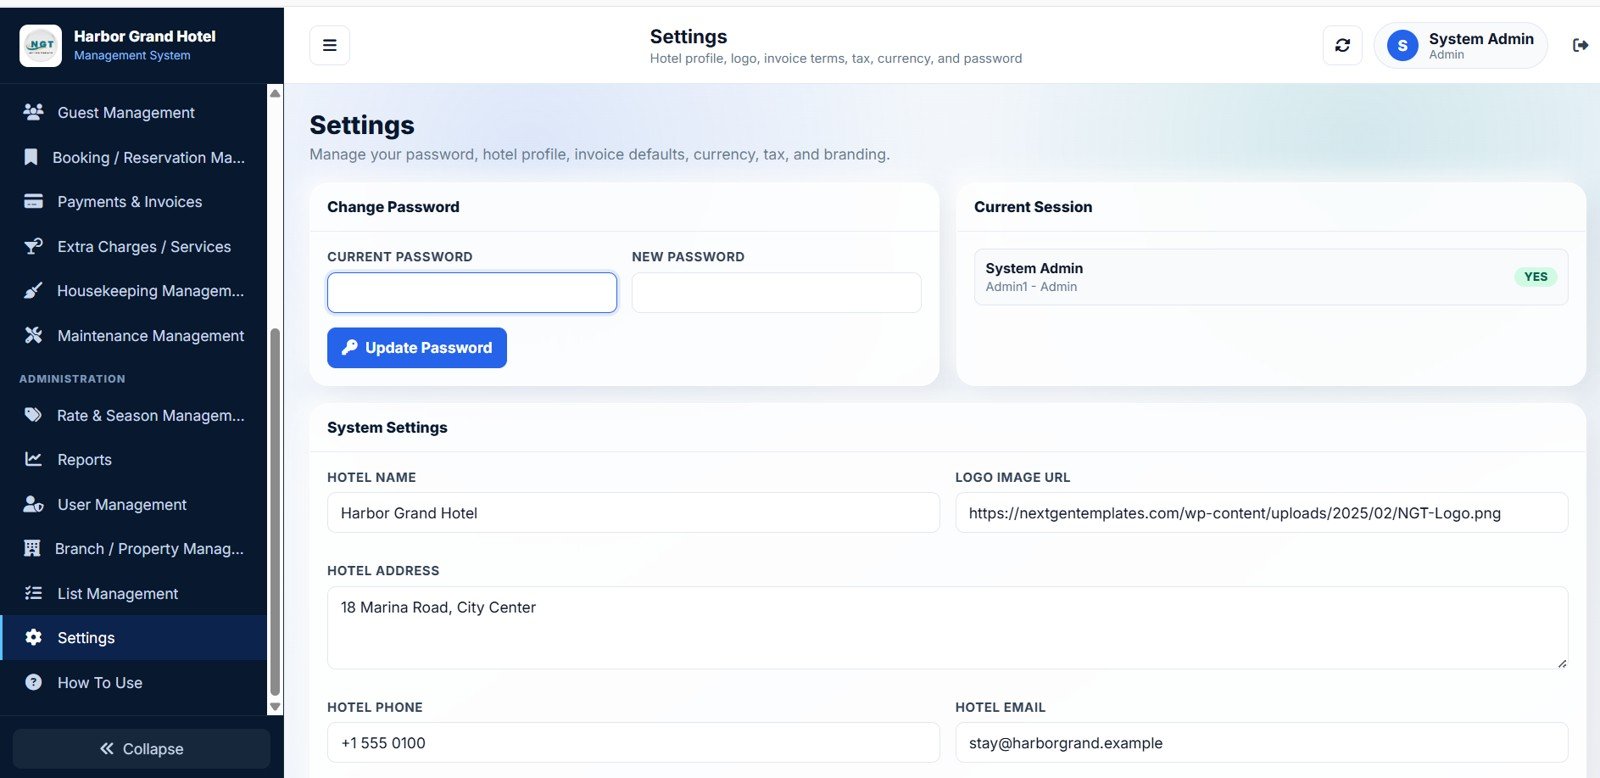The image size is (1600, 778).
Task: Open List Management page
Action: click(x=134, y=593)
